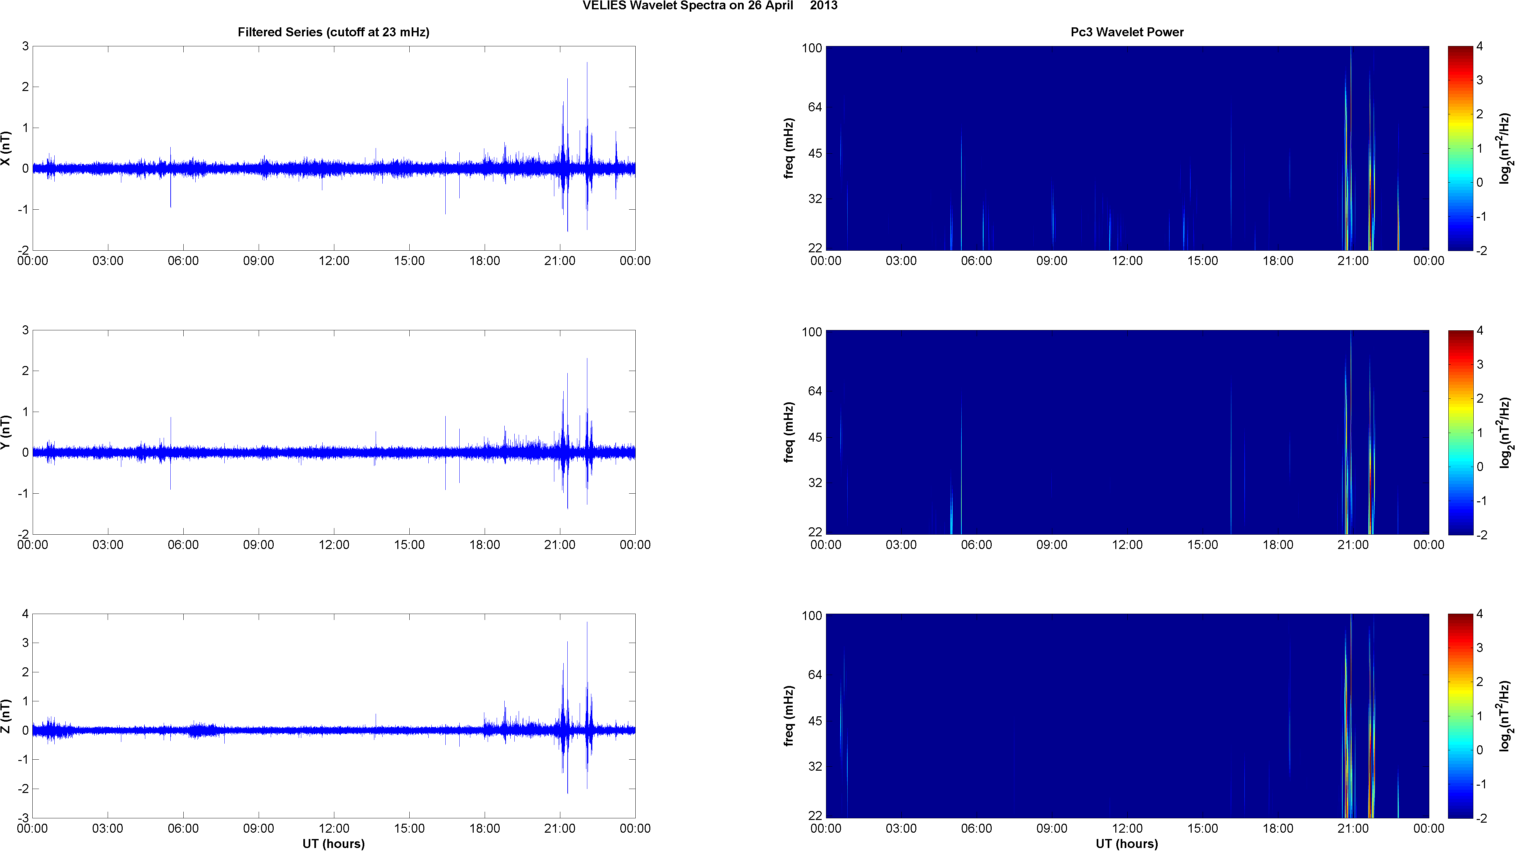Click the '12:00' tick under the X filtered series
The width and height of the screenshot is (1515, 851).
coord(334,261)
